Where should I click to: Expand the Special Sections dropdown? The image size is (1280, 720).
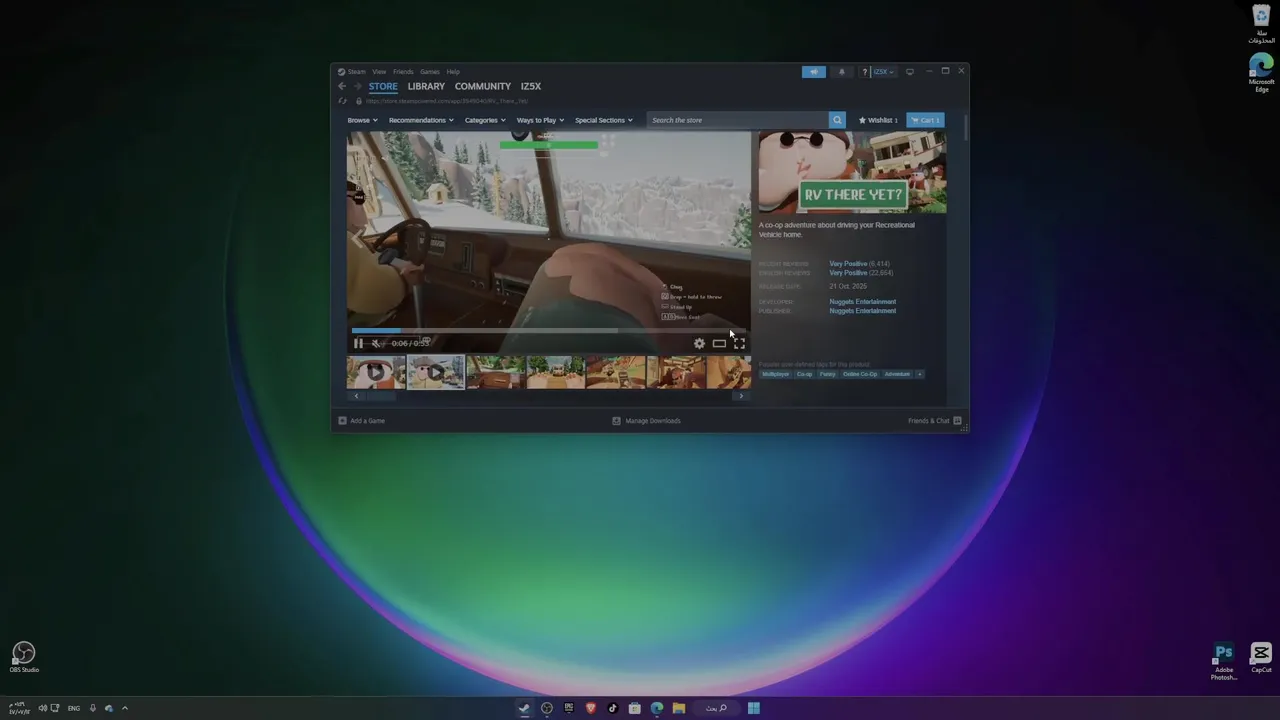click(x=604, y=120)
